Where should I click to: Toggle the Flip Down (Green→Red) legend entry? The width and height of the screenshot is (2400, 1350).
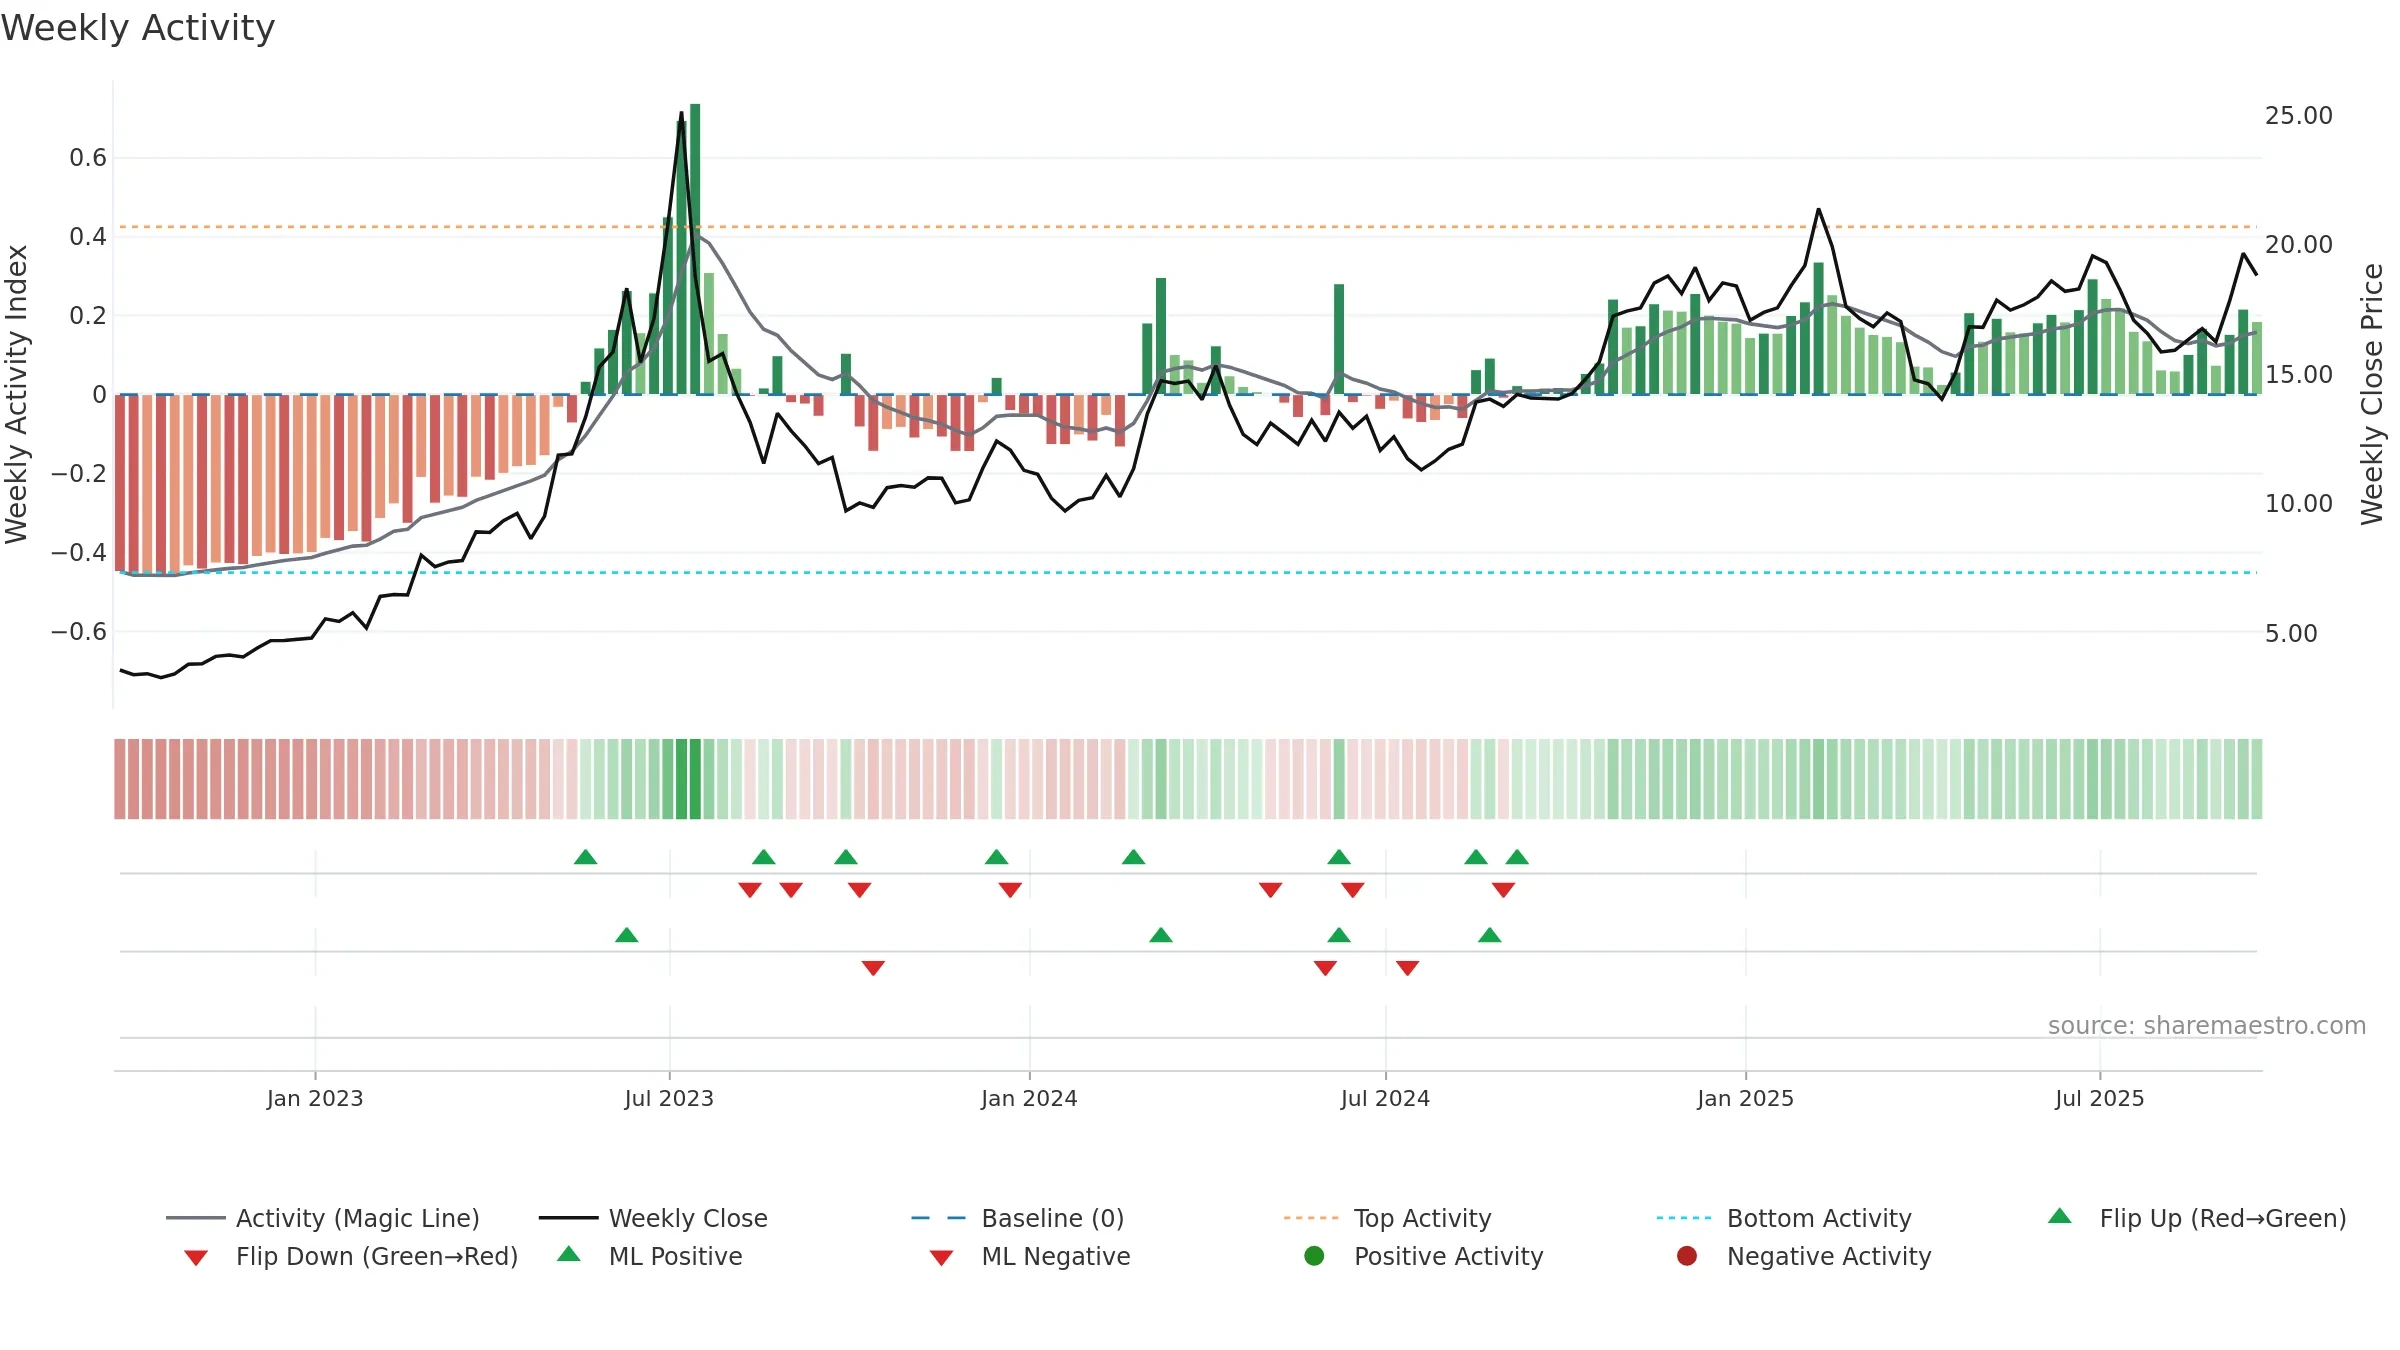tap(351, 1256)
